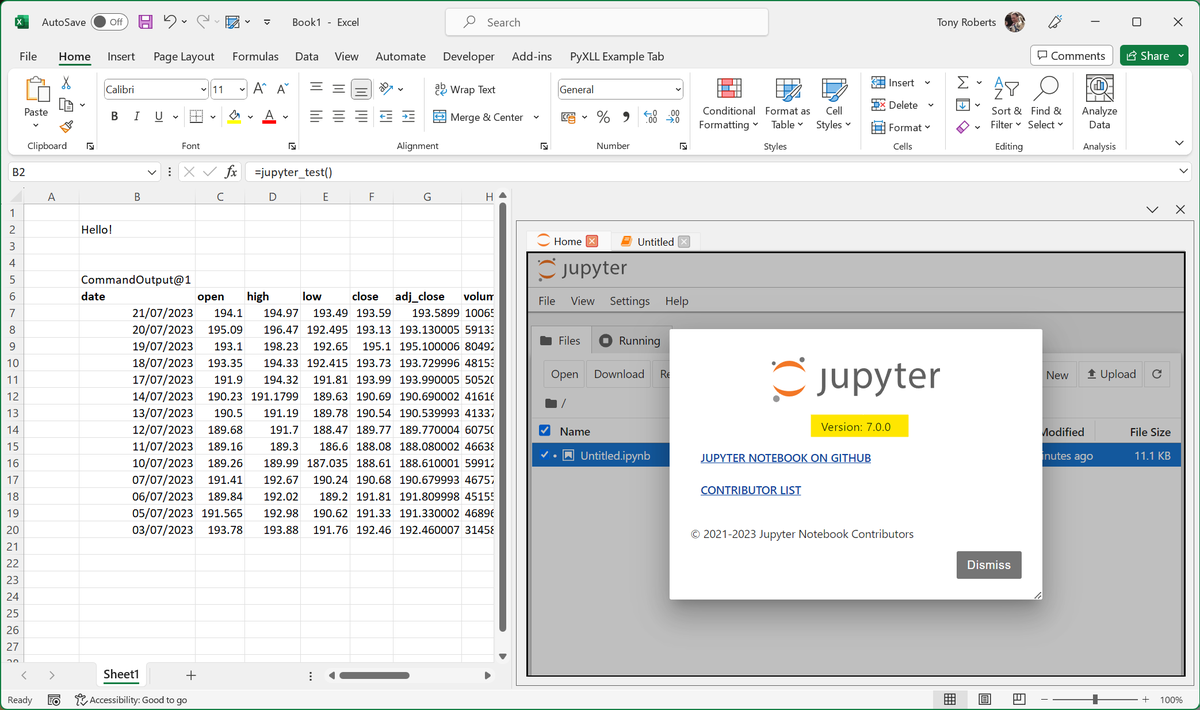This screenshot has width=1200, height=710.
Task: Open Jupyter Settings menu
Action: (x=629, y=301)
